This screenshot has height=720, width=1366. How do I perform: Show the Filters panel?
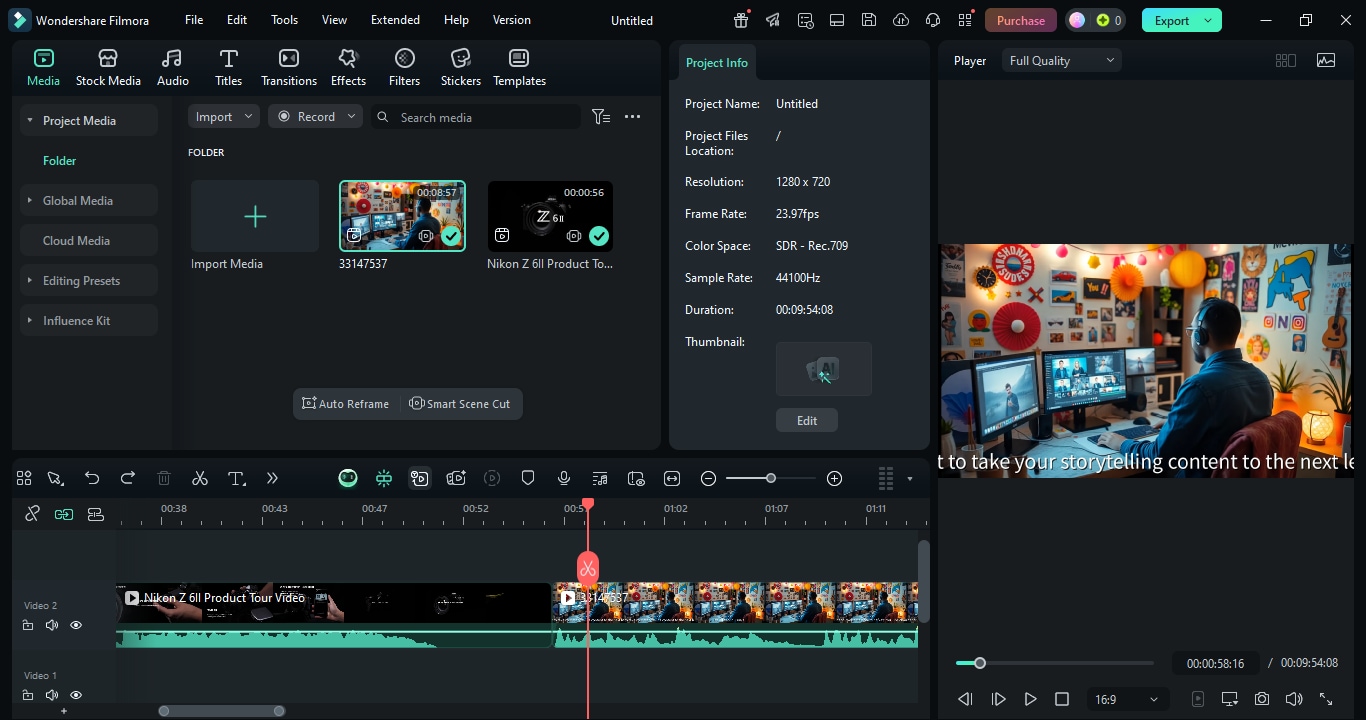(404, 67)
